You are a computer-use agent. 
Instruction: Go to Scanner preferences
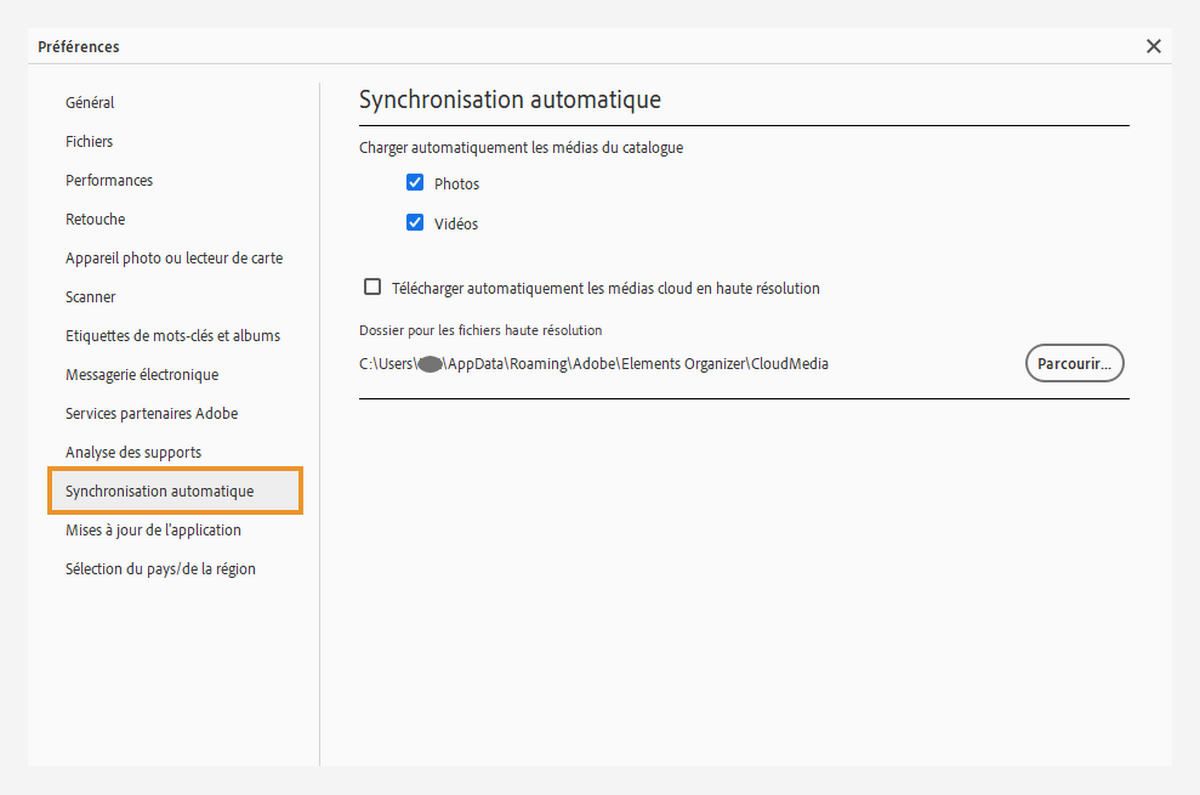[x=90, y=297]
